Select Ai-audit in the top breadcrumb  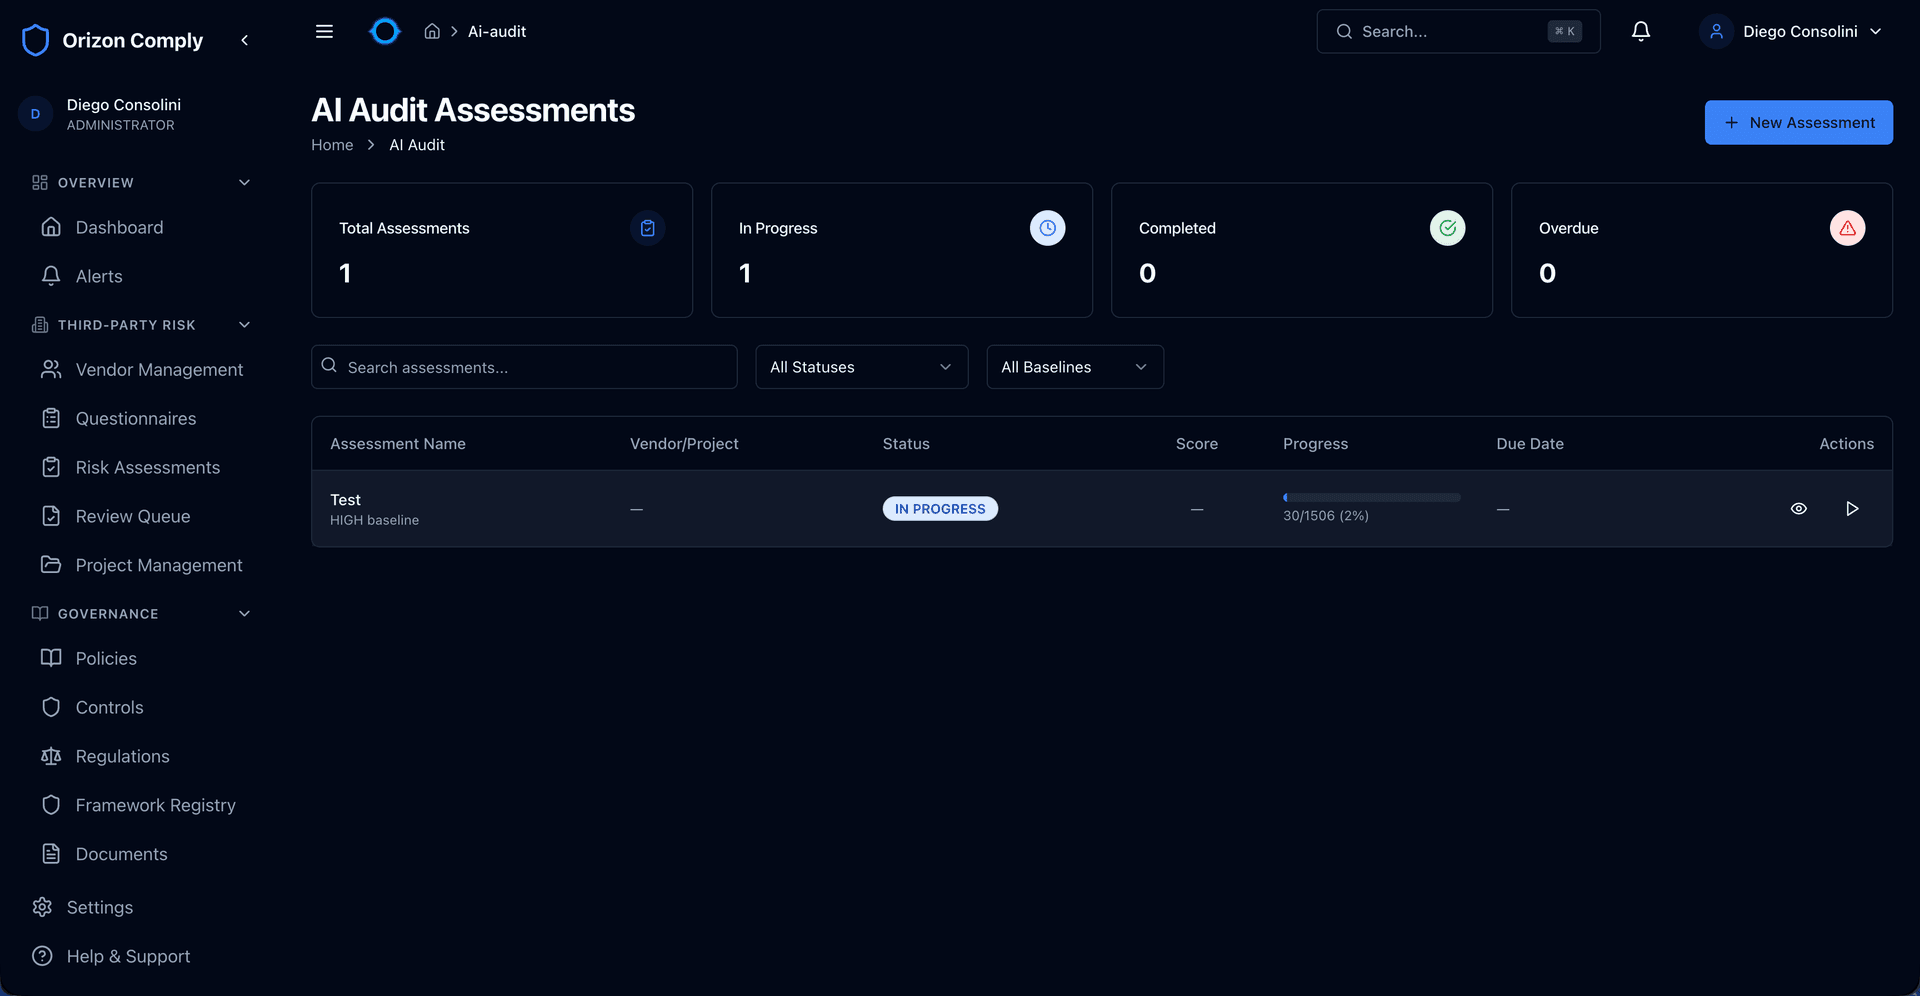click(496, 31)
